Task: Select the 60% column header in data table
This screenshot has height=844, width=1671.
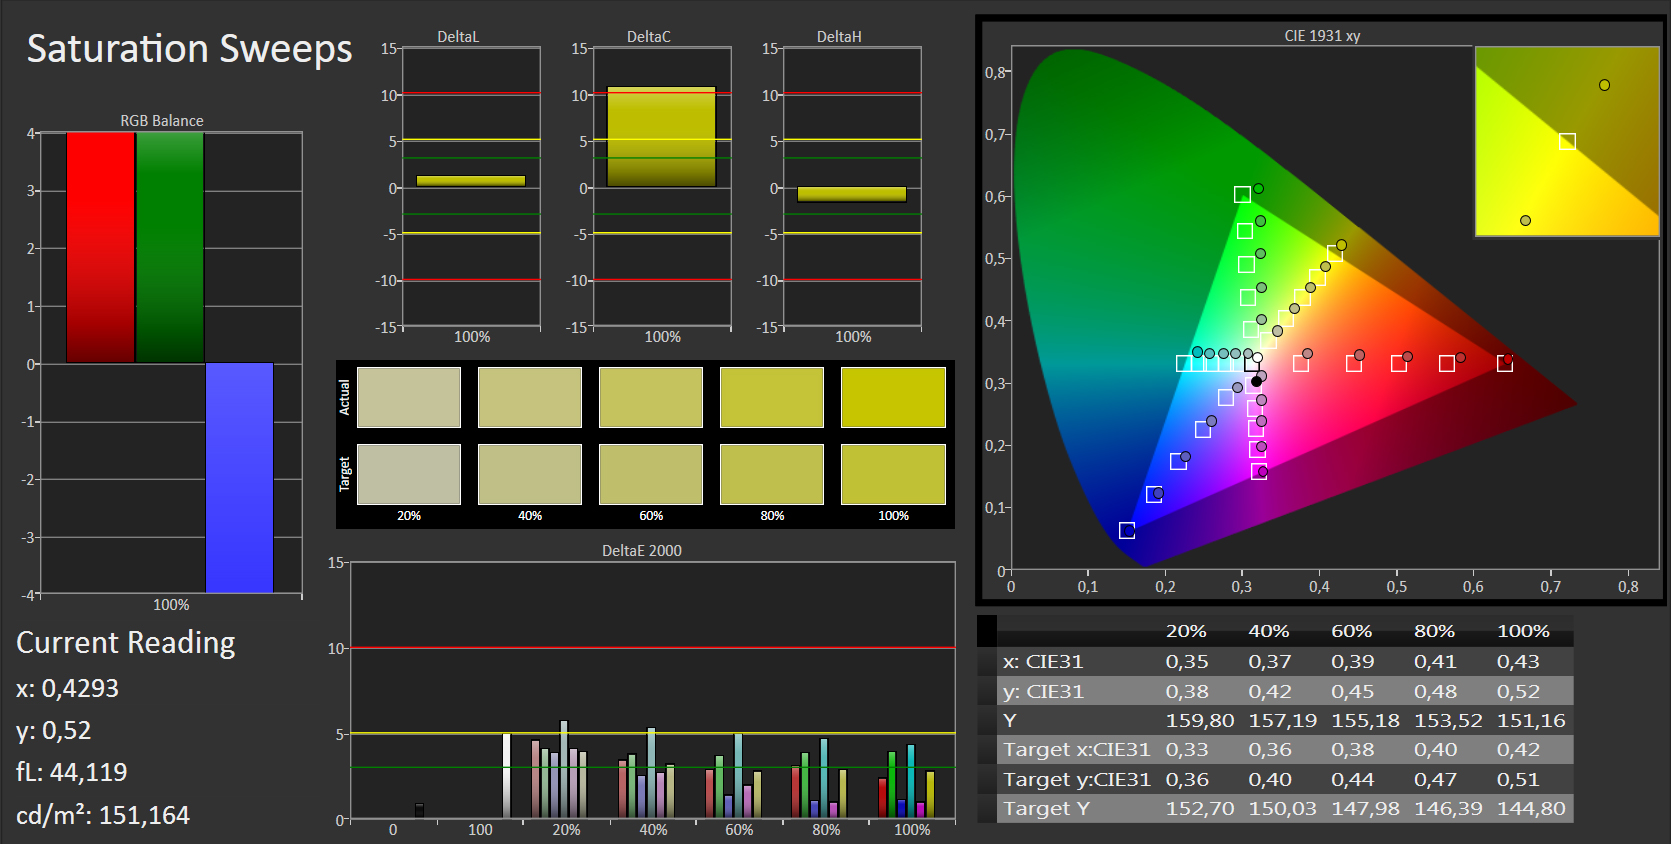Action: point(1351,631)
